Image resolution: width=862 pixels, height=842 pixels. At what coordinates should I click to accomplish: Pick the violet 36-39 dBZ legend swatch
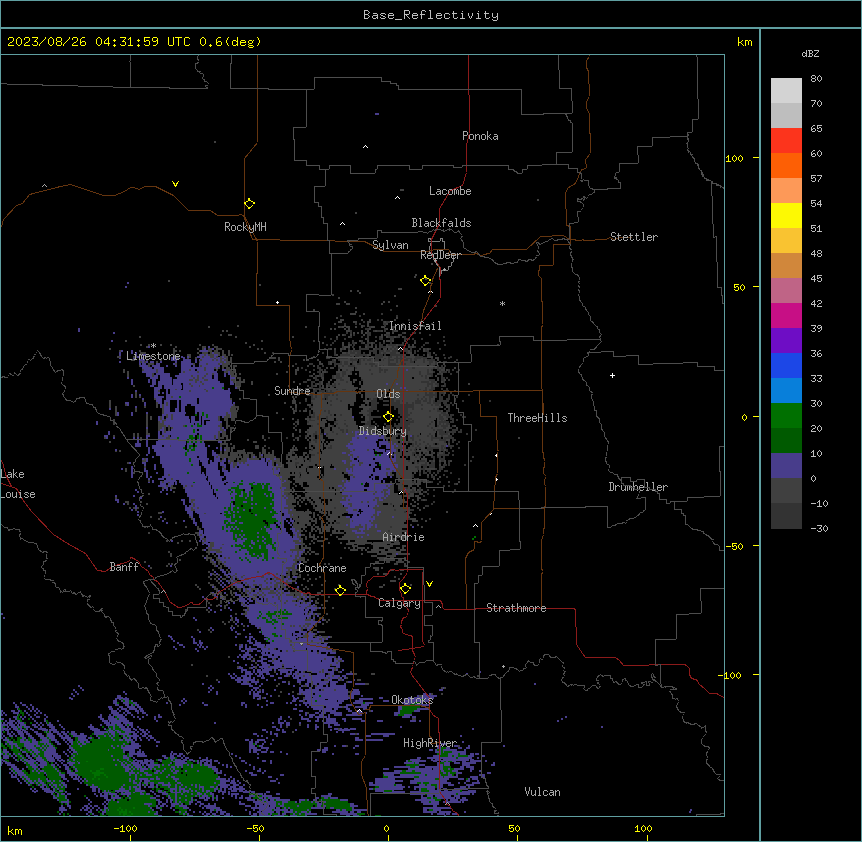pos(786,341)
